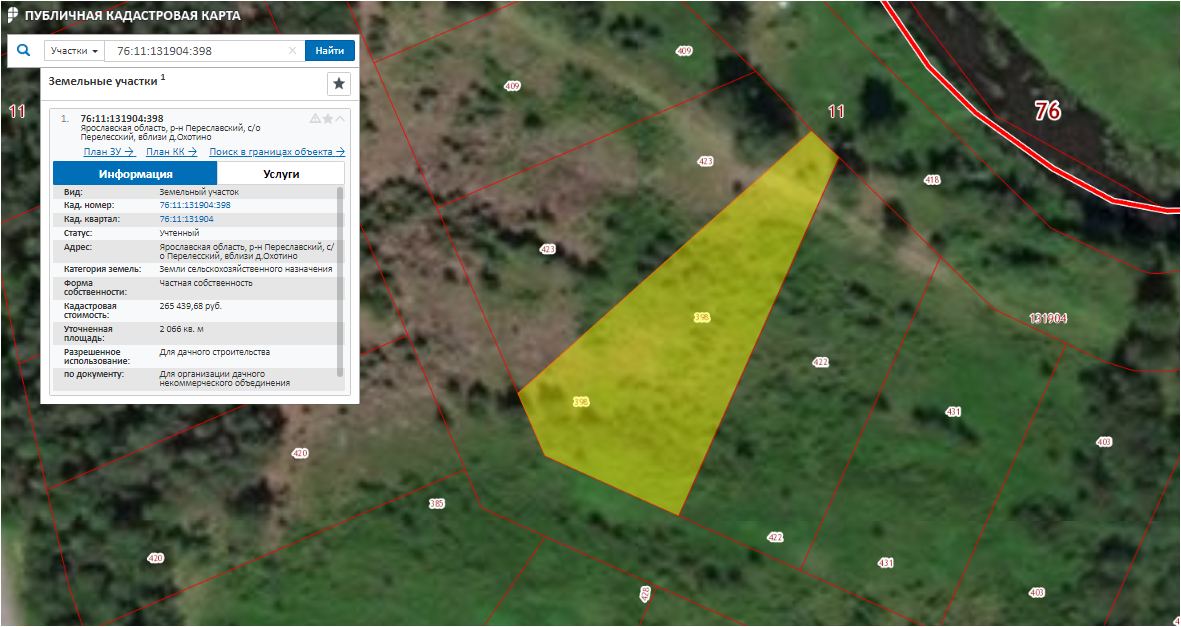Add result 1 to favorites with its star icon
The image size is (1181, 627).
pos(328,118)
